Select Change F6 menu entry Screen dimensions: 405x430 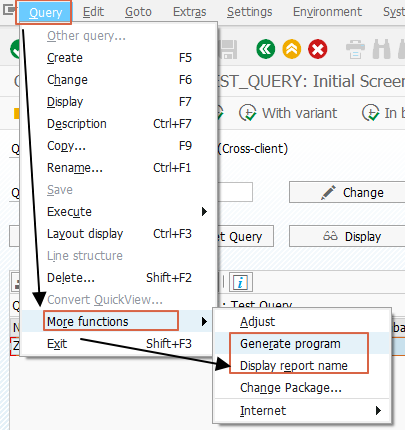[119, 80]
